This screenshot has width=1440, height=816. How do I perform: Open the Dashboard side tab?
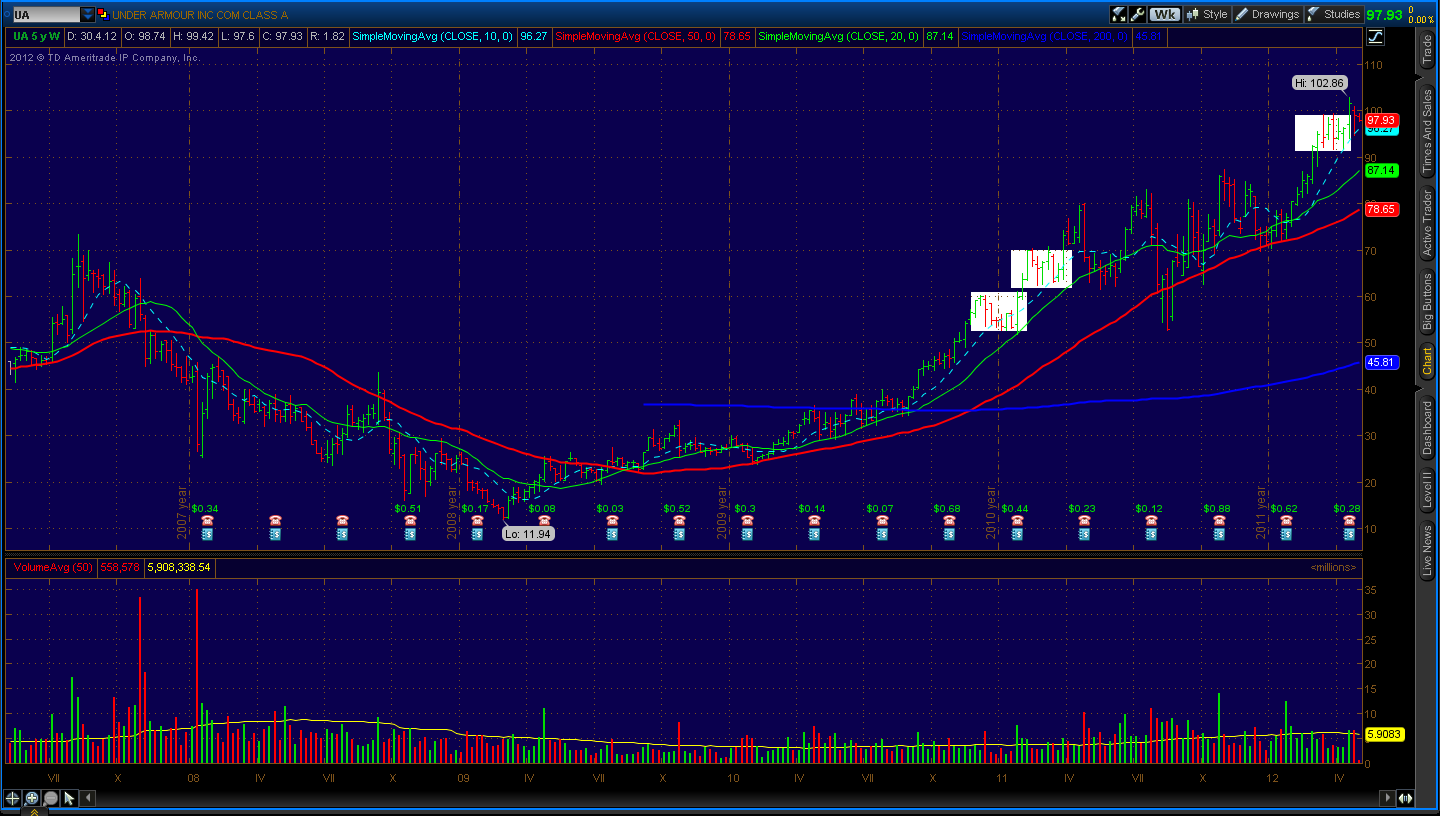[x=1427, y=428]
